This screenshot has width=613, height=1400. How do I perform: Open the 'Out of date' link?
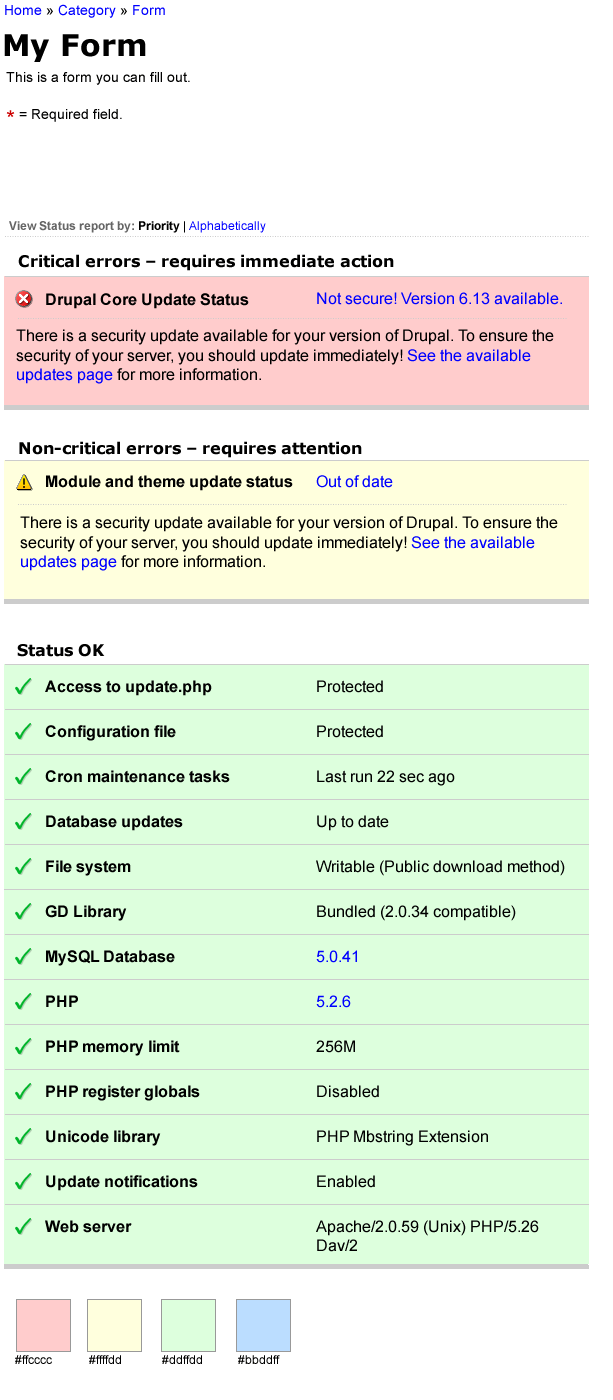click(x=354, y=481)
